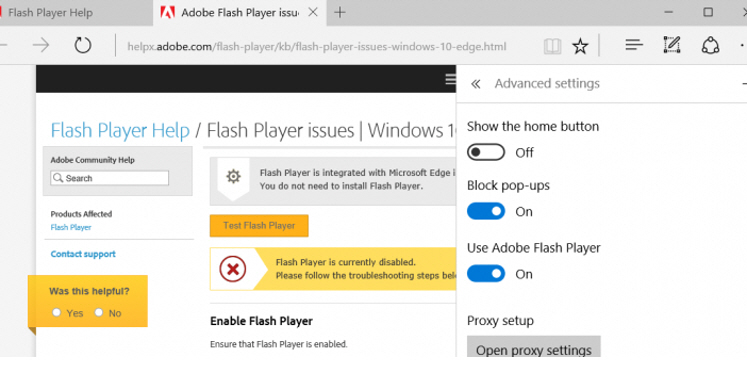Add page to favorites star icon
Screen dimensions: 747x369
(580, 46)
